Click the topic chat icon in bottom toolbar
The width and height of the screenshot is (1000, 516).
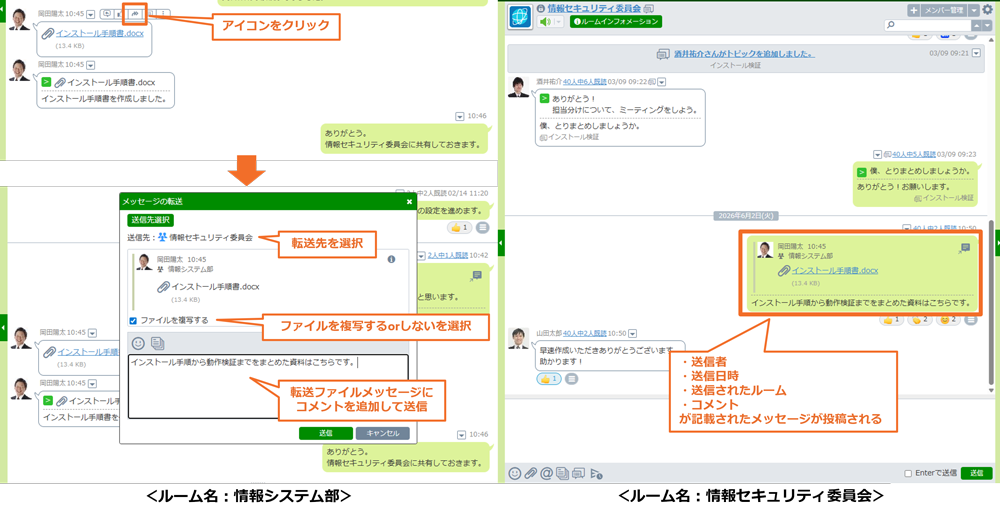click(x=578, y=473)
